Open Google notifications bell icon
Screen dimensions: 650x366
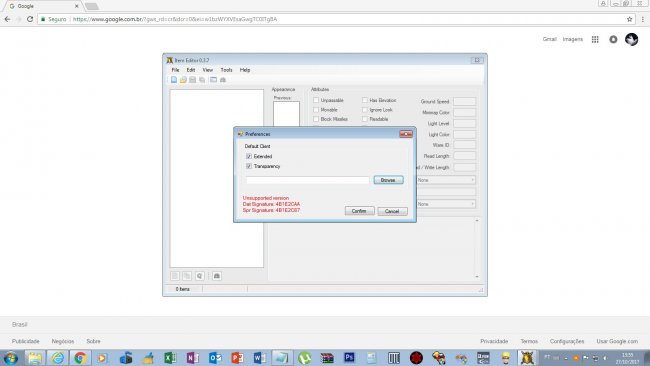613,39
